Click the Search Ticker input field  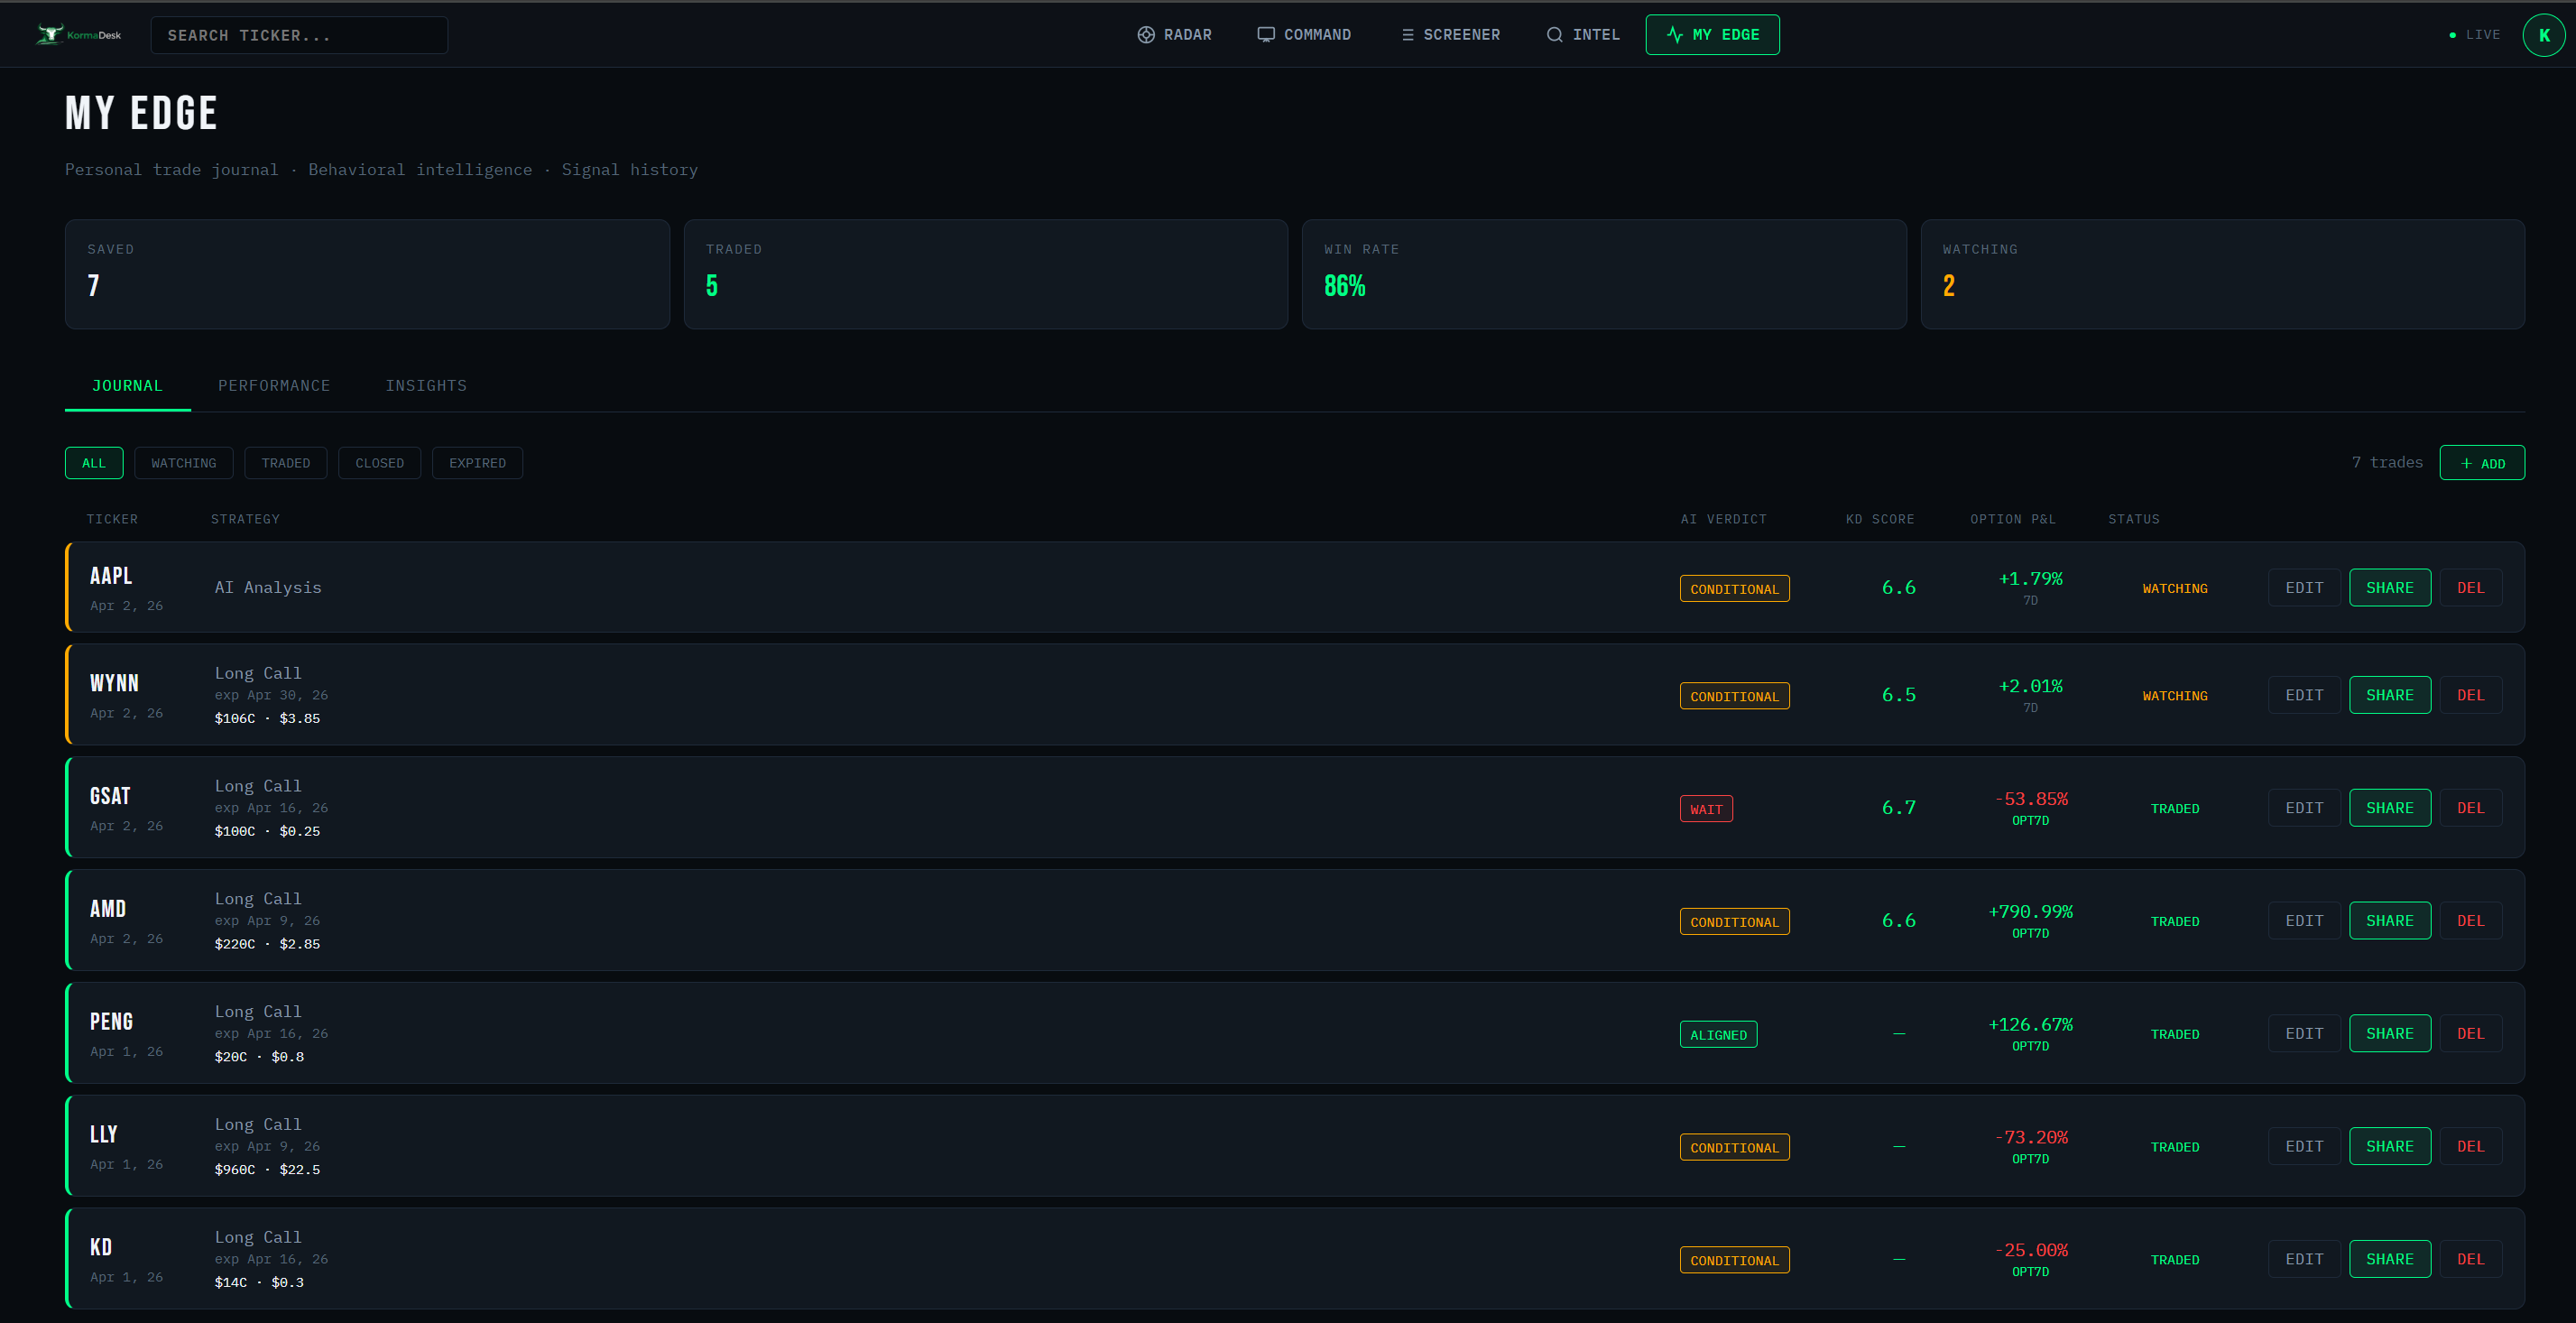click(x=299, y=35)
